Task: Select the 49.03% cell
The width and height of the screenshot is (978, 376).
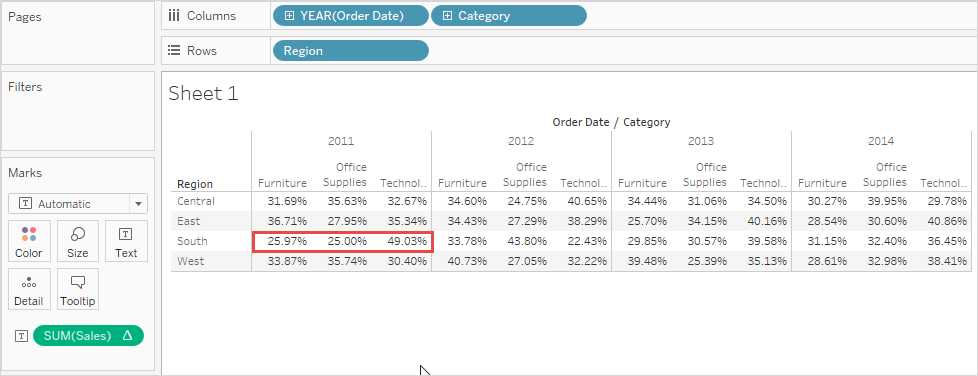Action: [407, 241]
